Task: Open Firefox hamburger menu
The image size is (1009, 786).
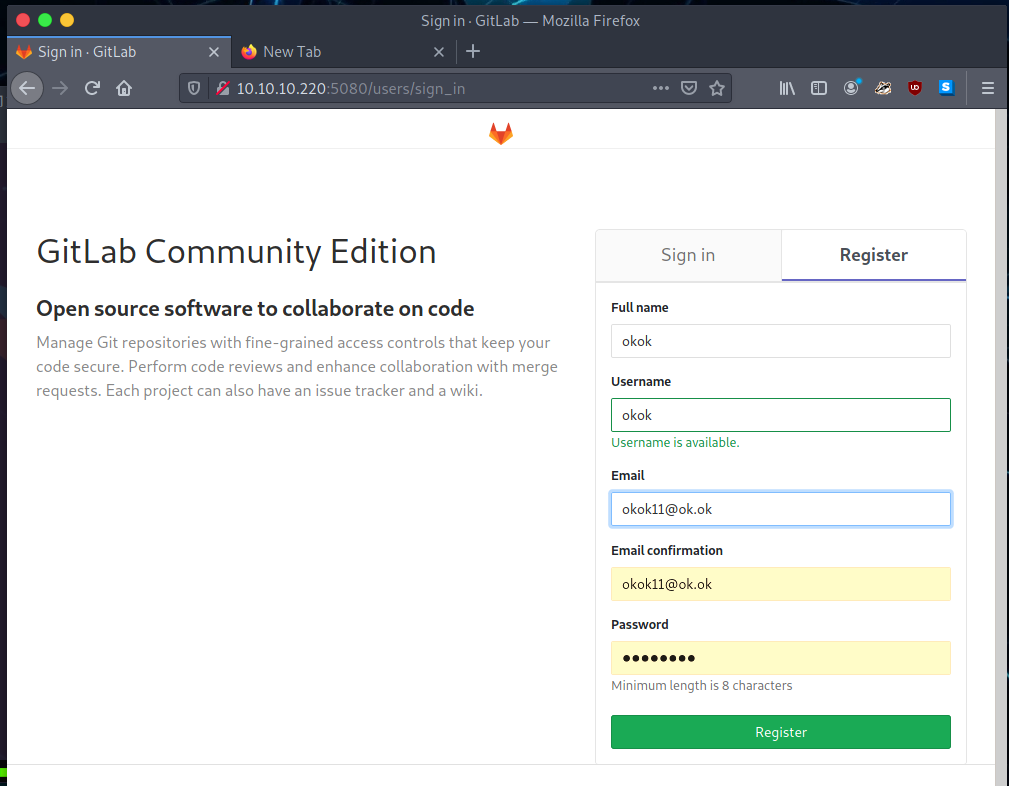Action: click(988, 88)
